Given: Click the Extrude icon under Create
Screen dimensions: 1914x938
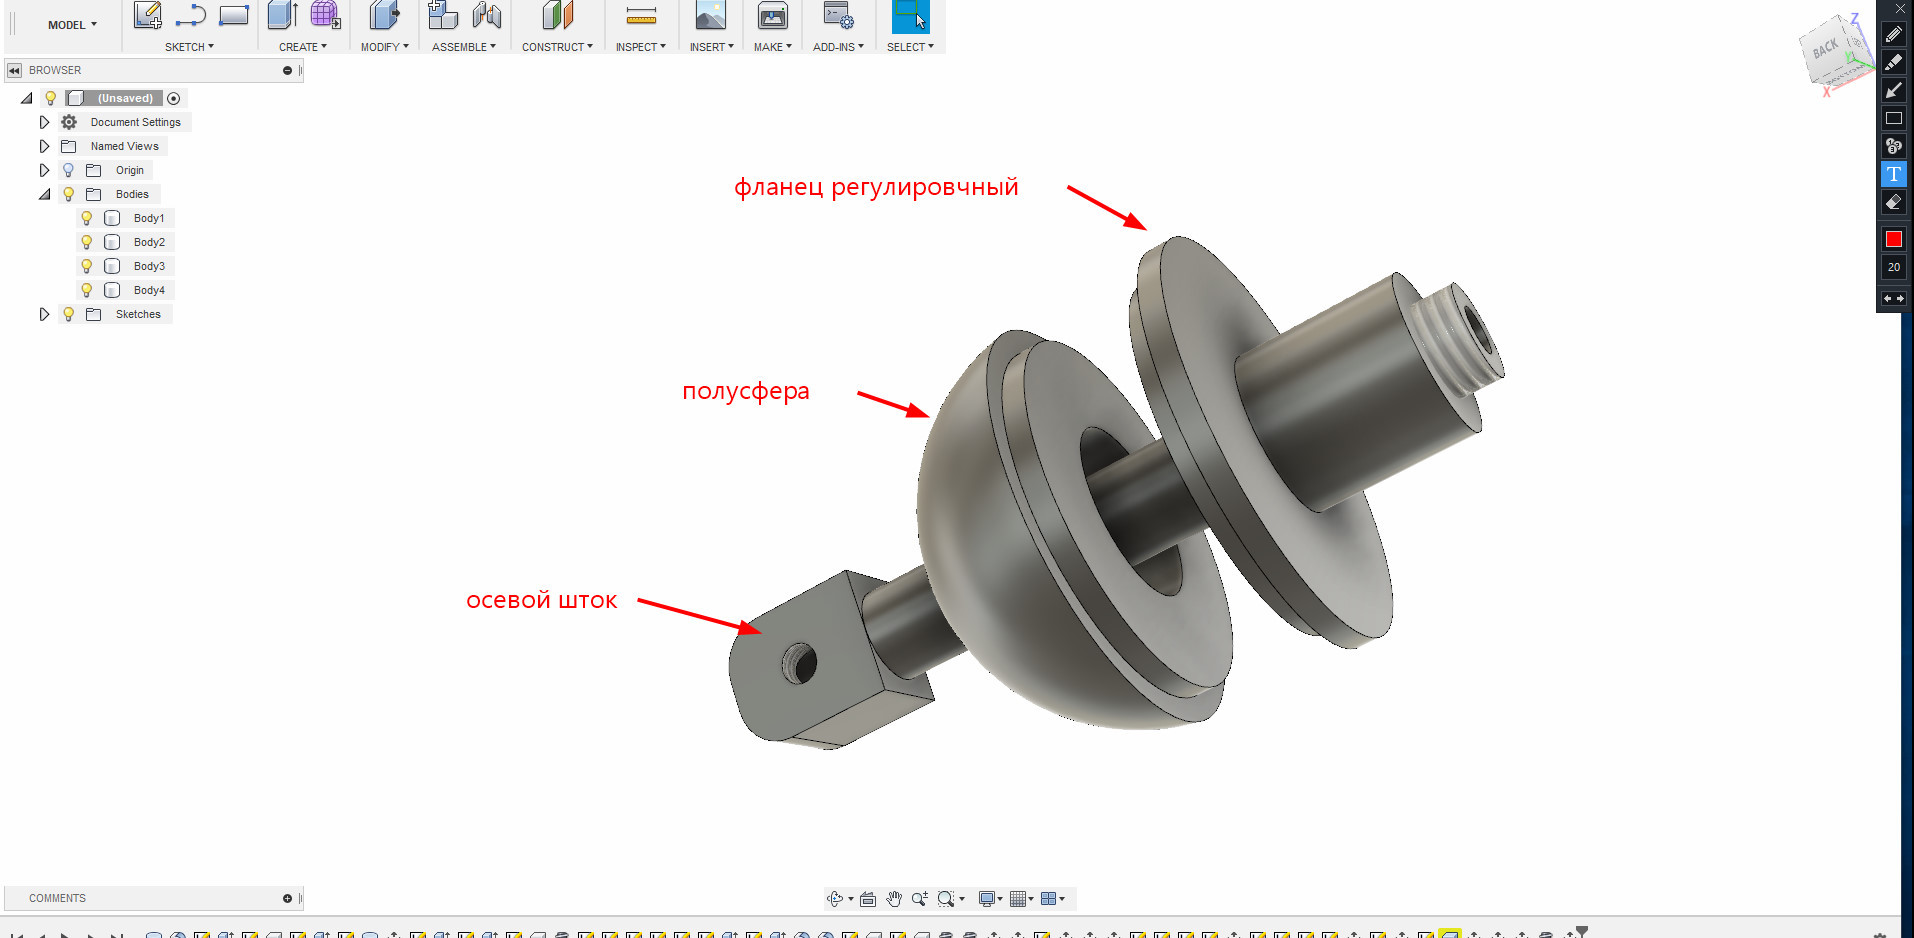Looking at the screenshot, I should (x=283, y=15).
